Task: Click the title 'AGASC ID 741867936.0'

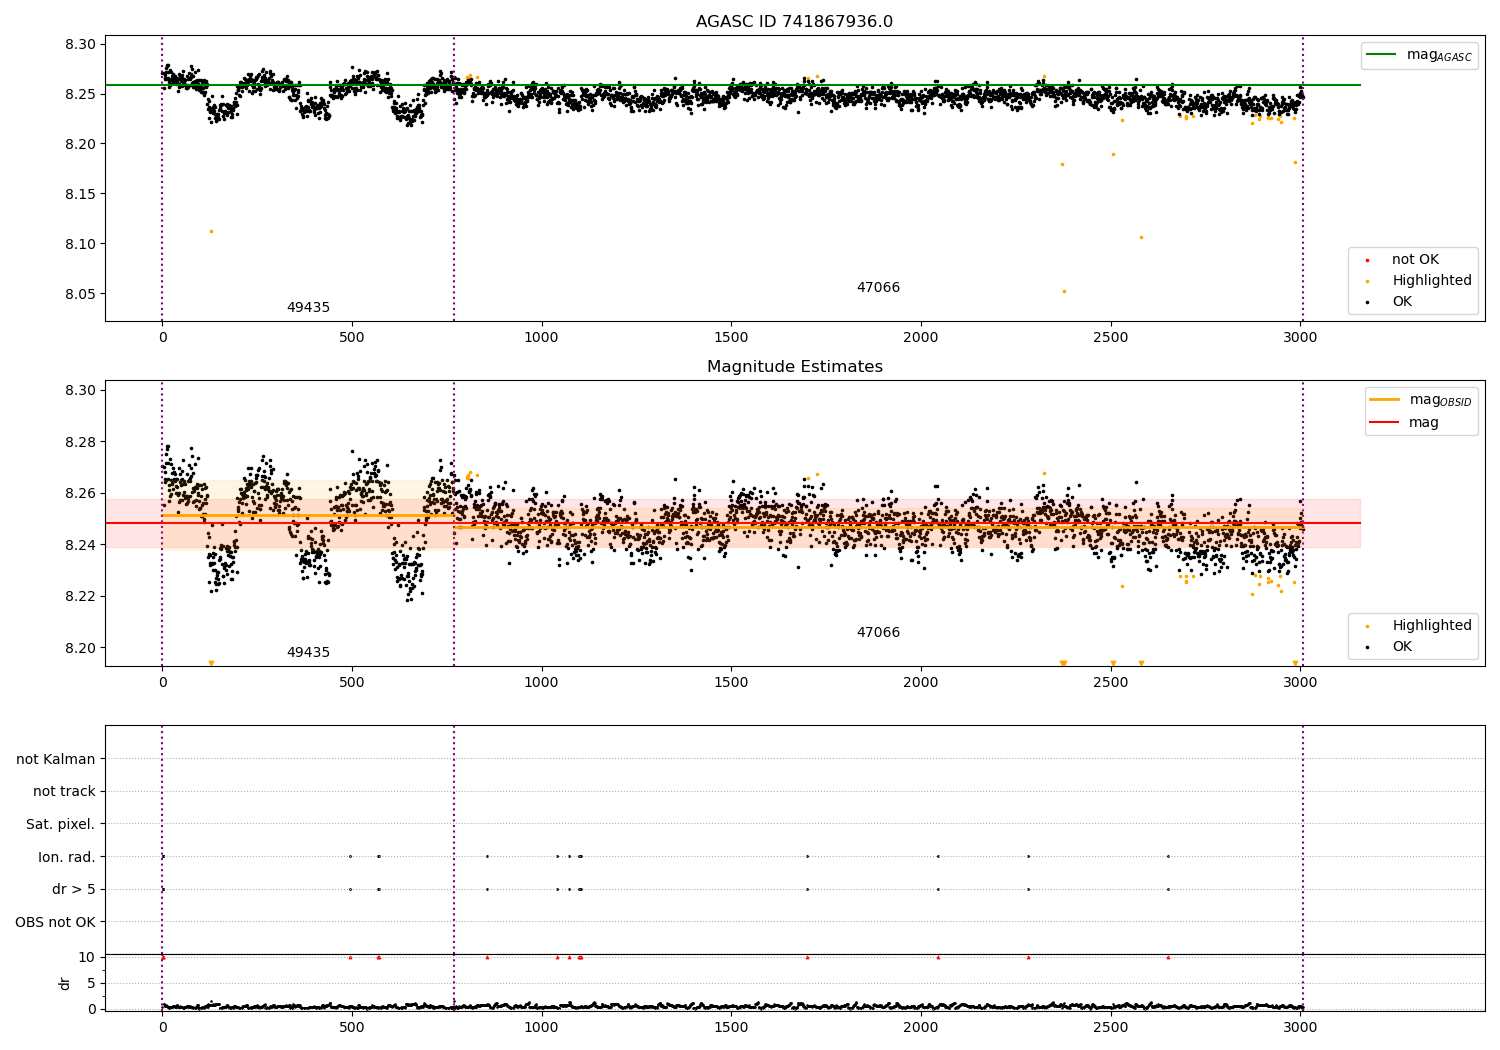Action: pos(794,22)
